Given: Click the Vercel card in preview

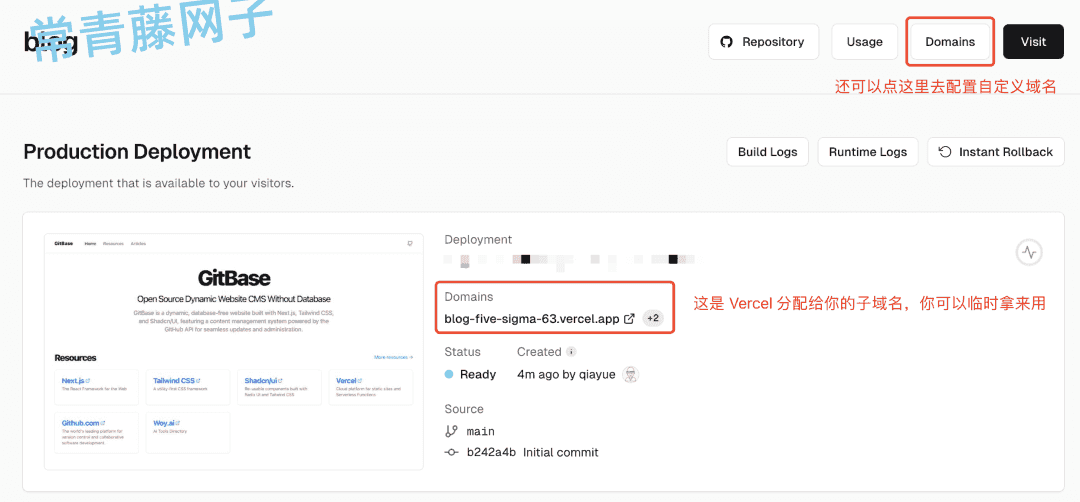Looking at the screenshot, I should click(371, 387).
